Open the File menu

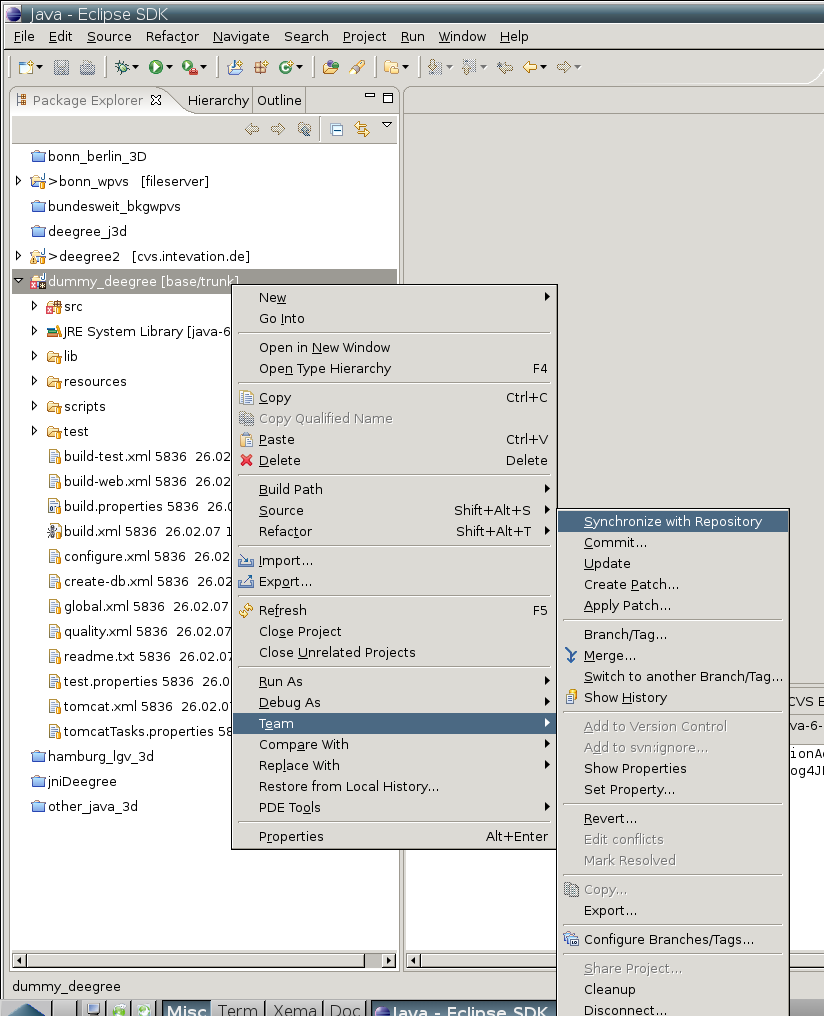24,36
